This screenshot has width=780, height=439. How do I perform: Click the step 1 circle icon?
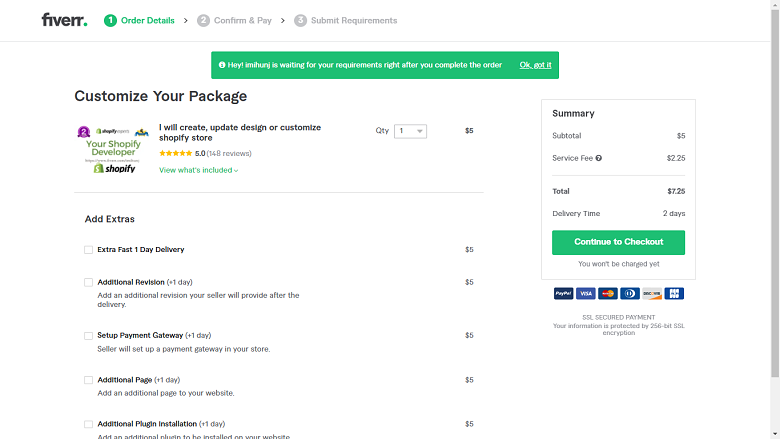tap(110, 20)
